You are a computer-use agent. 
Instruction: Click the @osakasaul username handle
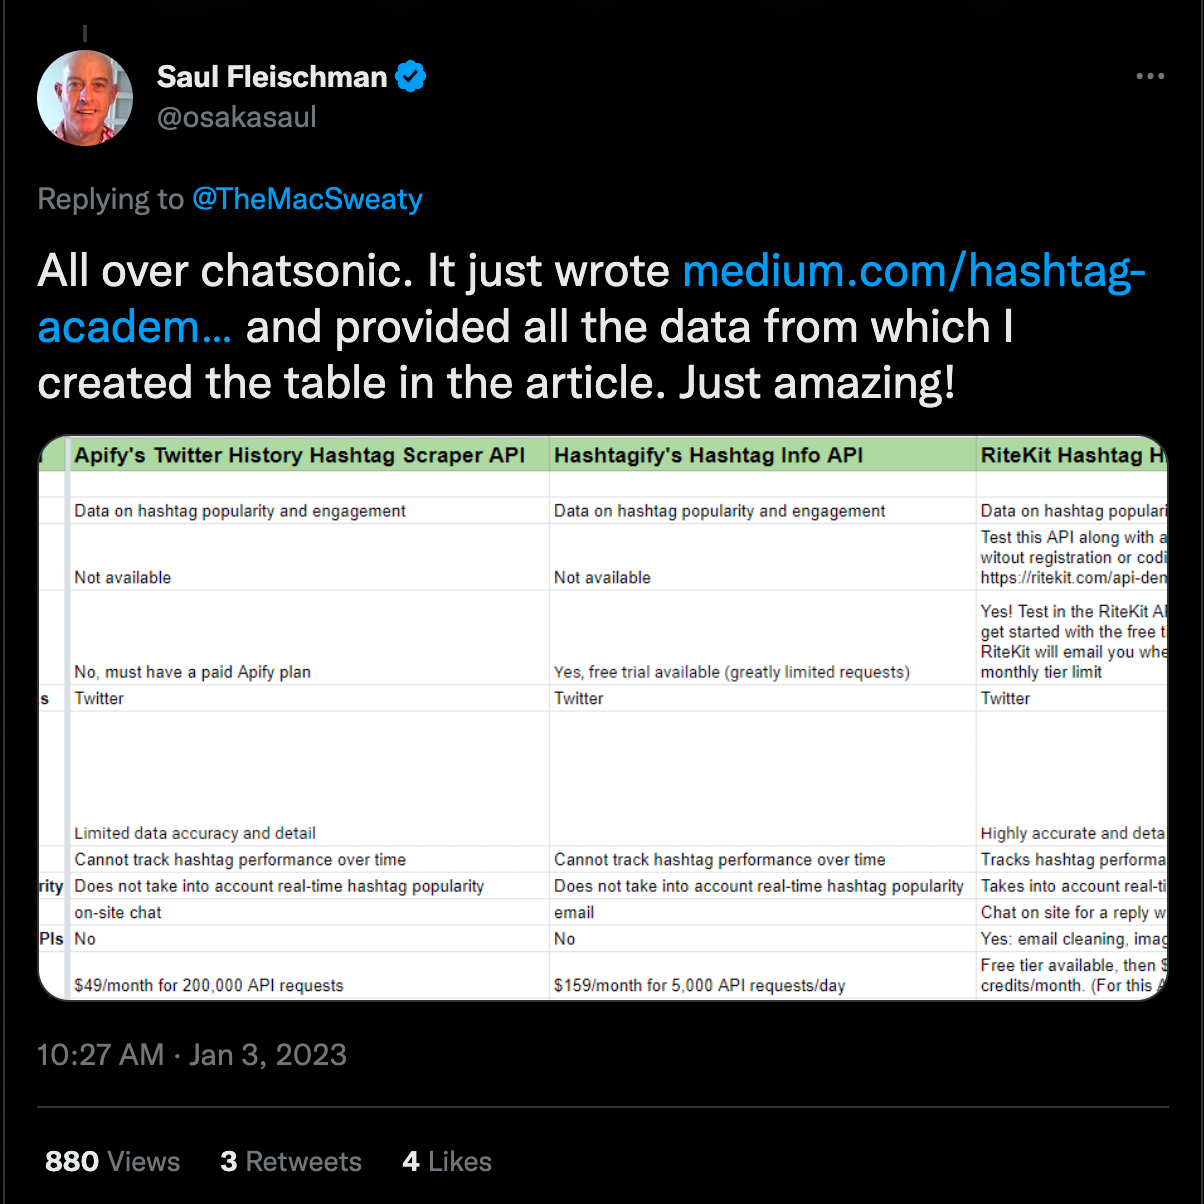(236, 117)
